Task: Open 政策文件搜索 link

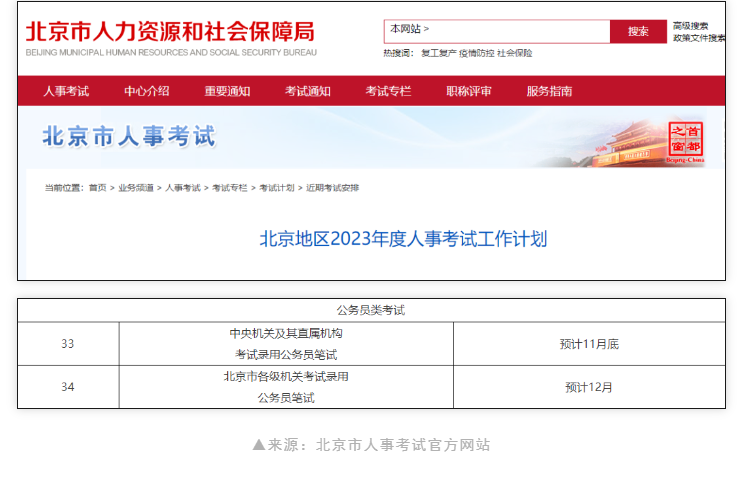Action: [699, 38]
